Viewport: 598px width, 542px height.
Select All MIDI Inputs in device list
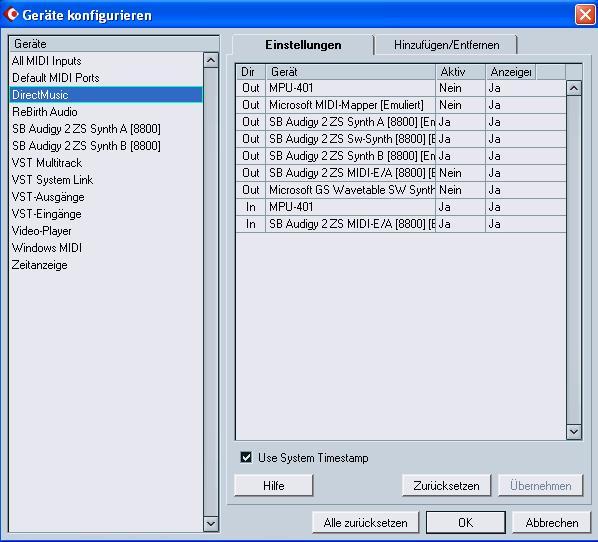tap(106, 61)
